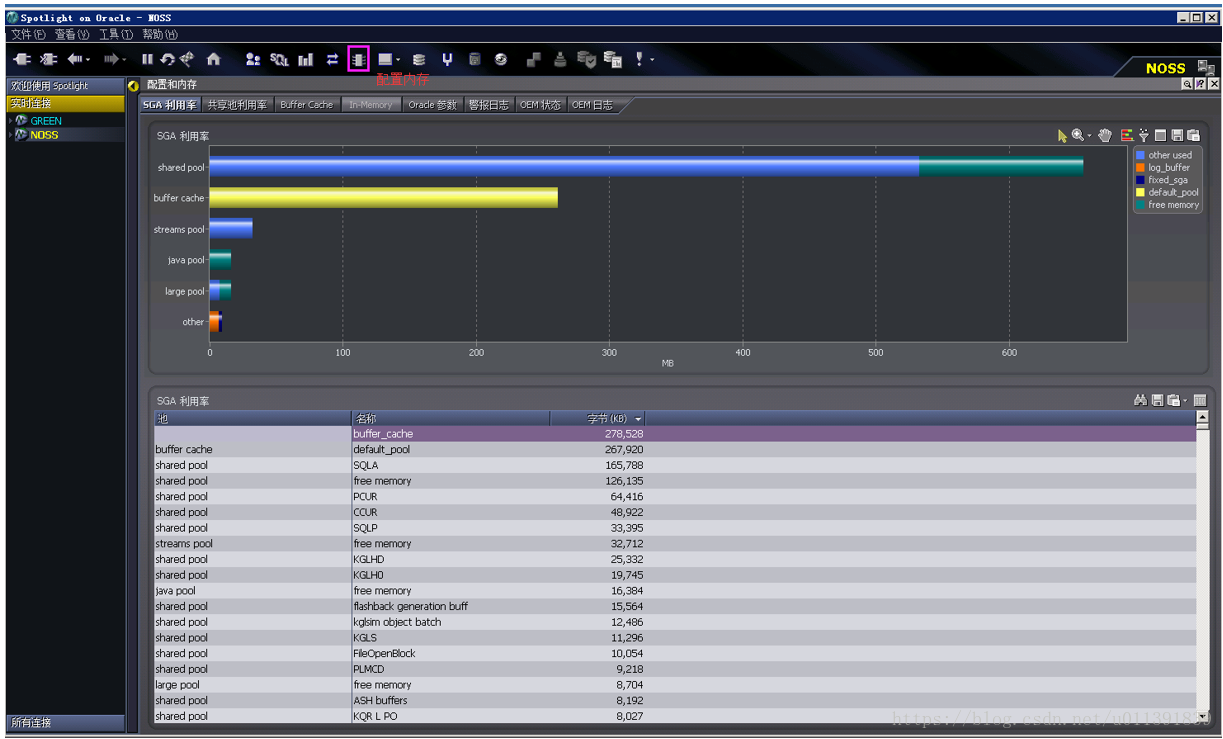
Task: Click the exclamation alarm toolbar icon
Action: 639,60
